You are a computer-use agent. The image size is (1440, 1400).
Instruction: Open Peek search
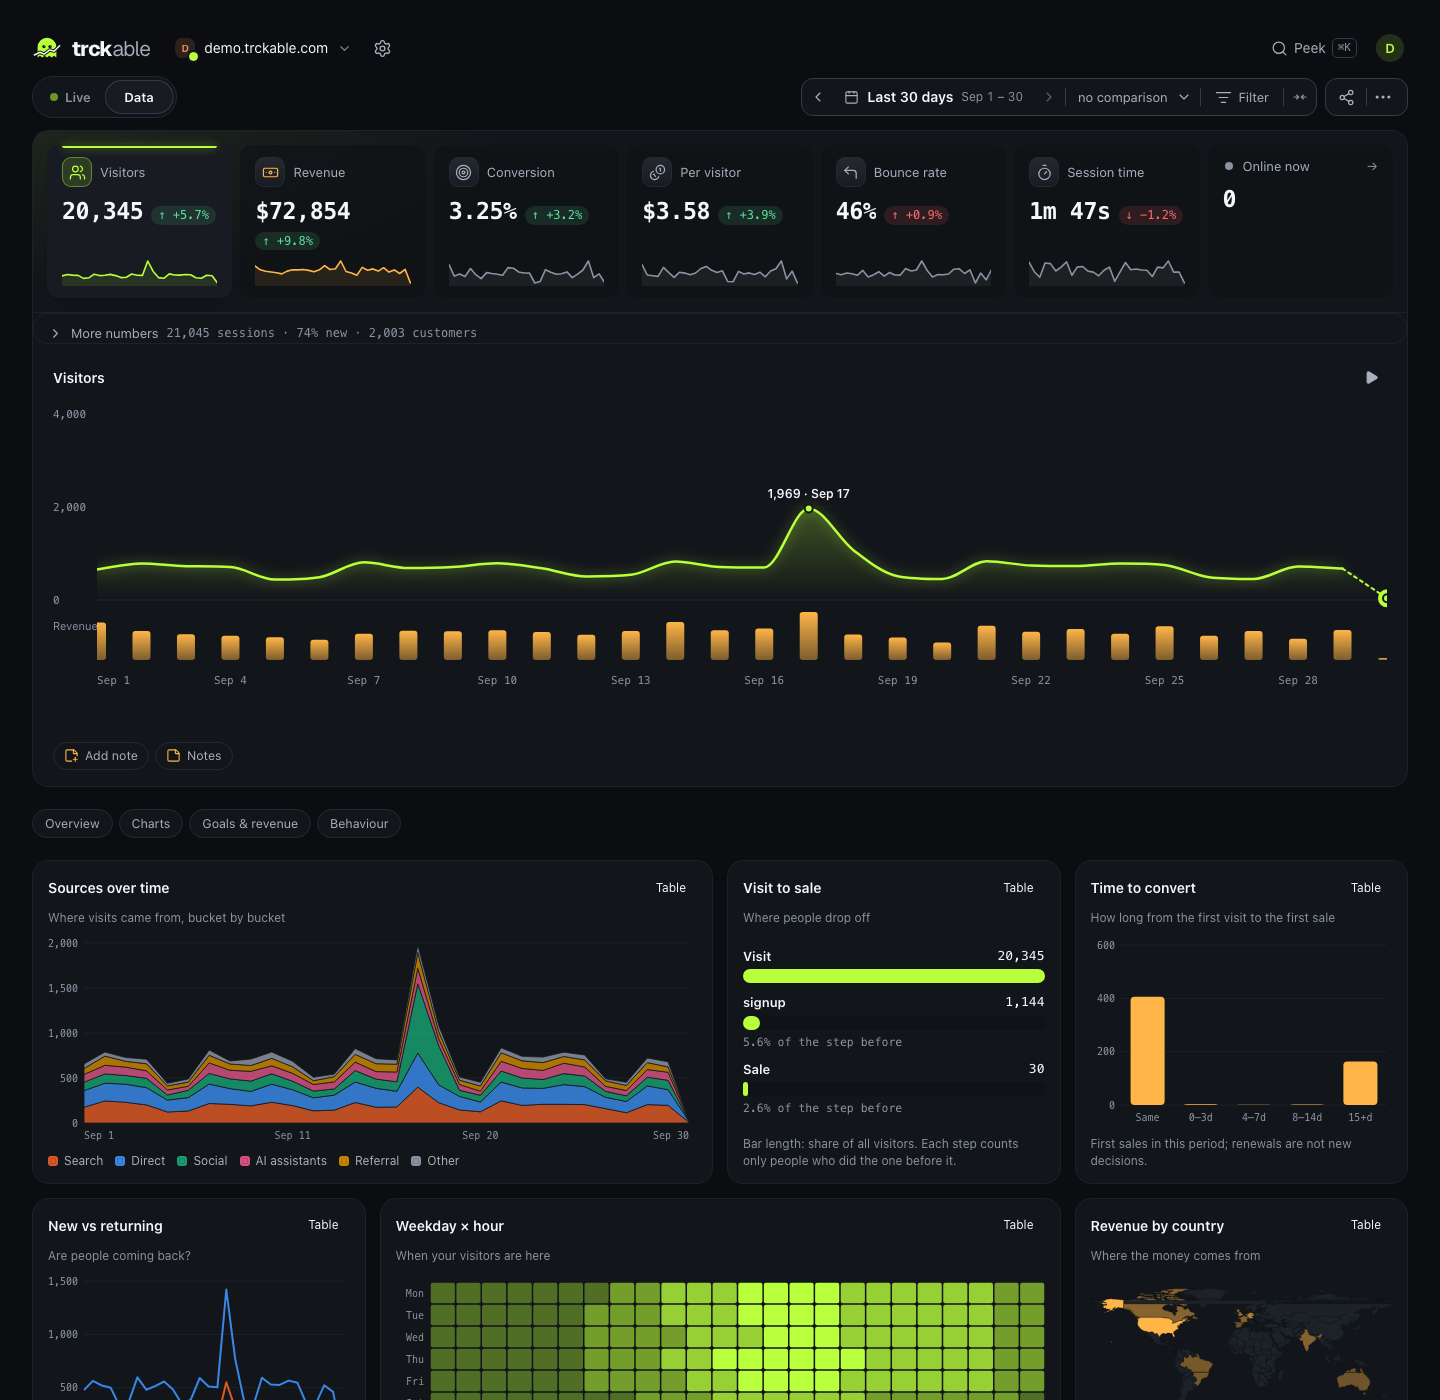[x=1314, y=48]
